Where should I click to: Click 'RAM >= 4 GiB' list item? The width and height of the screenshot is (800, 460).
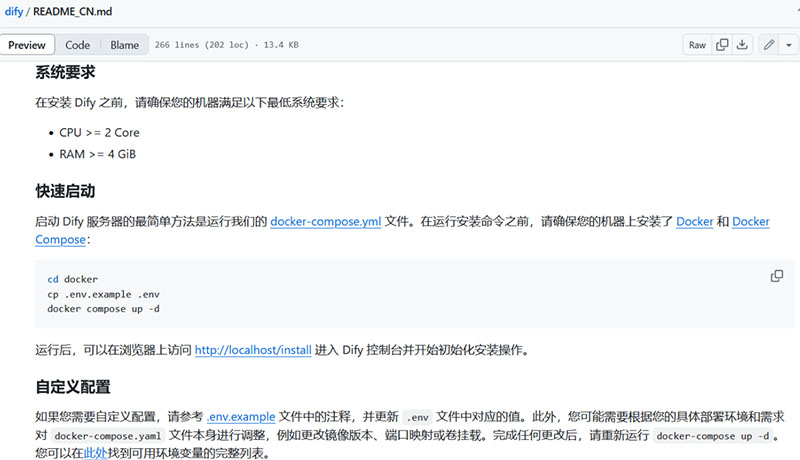(x=97, y=154)
